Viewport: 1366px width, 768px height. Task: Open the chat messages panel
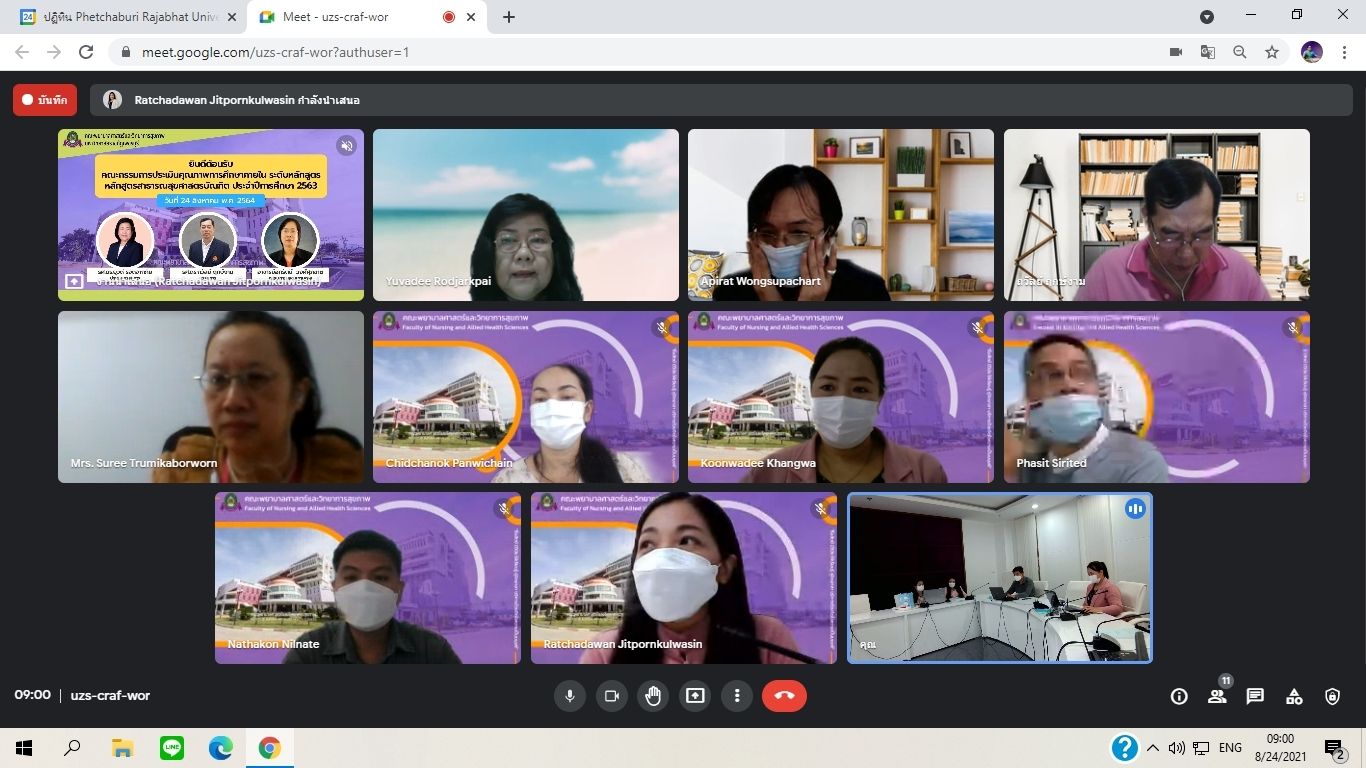click(1255, 697)
